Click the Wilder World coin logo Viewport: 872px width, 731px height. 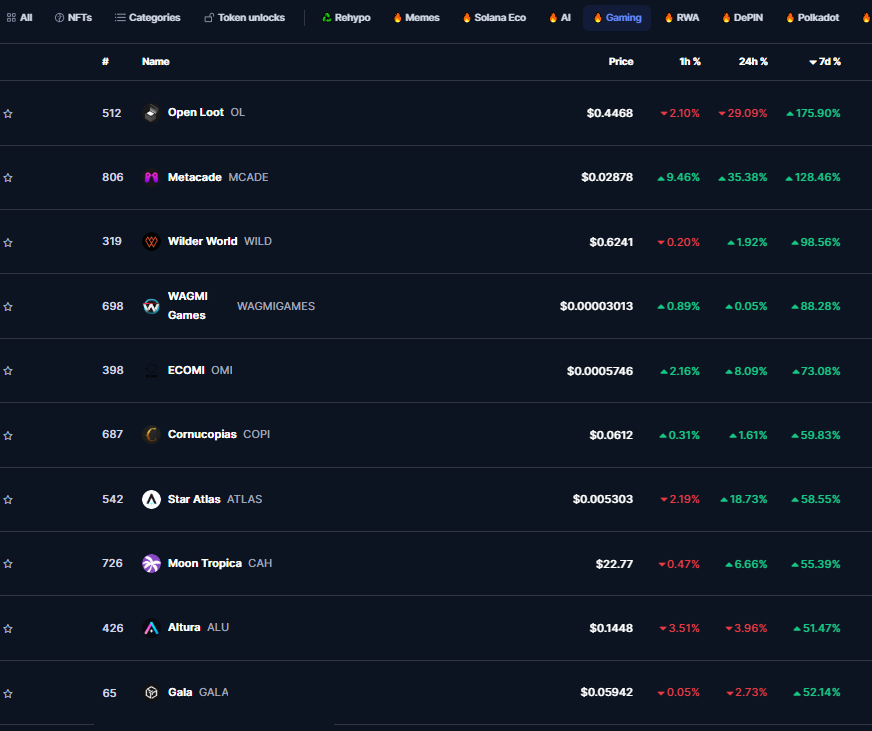151,241
